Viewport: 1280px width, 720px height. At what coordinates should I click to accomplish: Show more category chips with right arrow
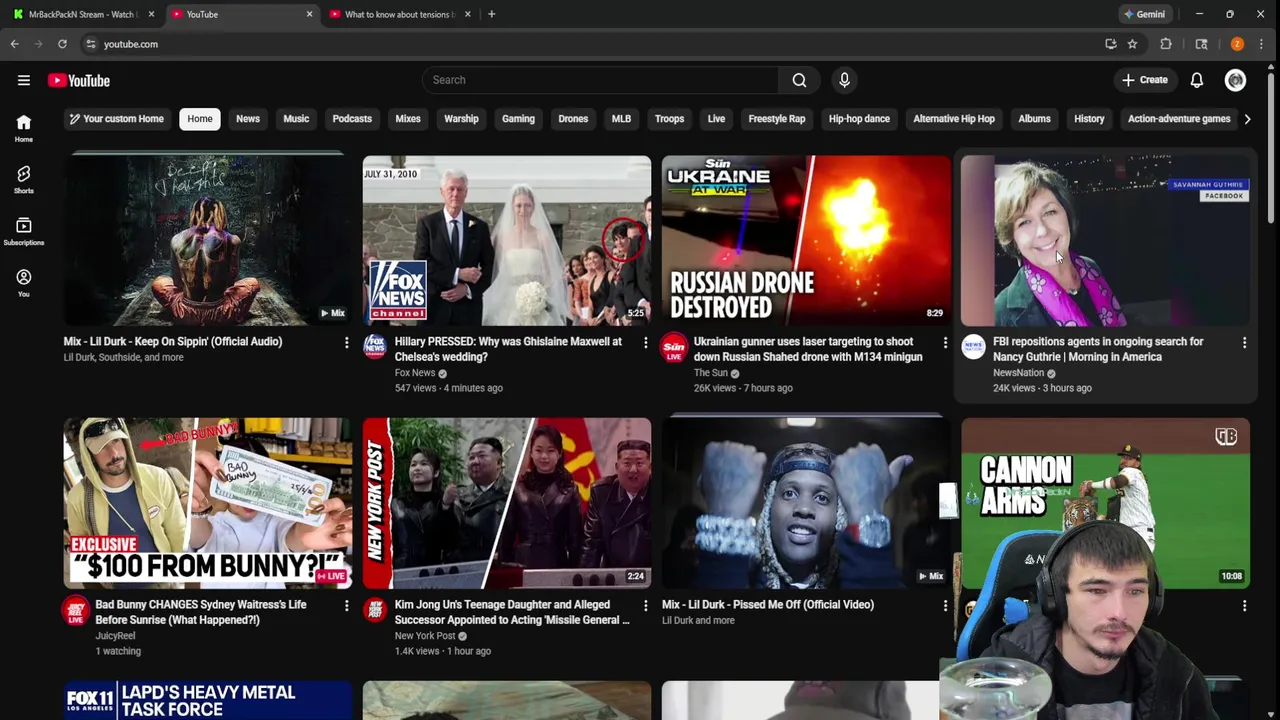pyautogui.click(x=1247, y=119)
